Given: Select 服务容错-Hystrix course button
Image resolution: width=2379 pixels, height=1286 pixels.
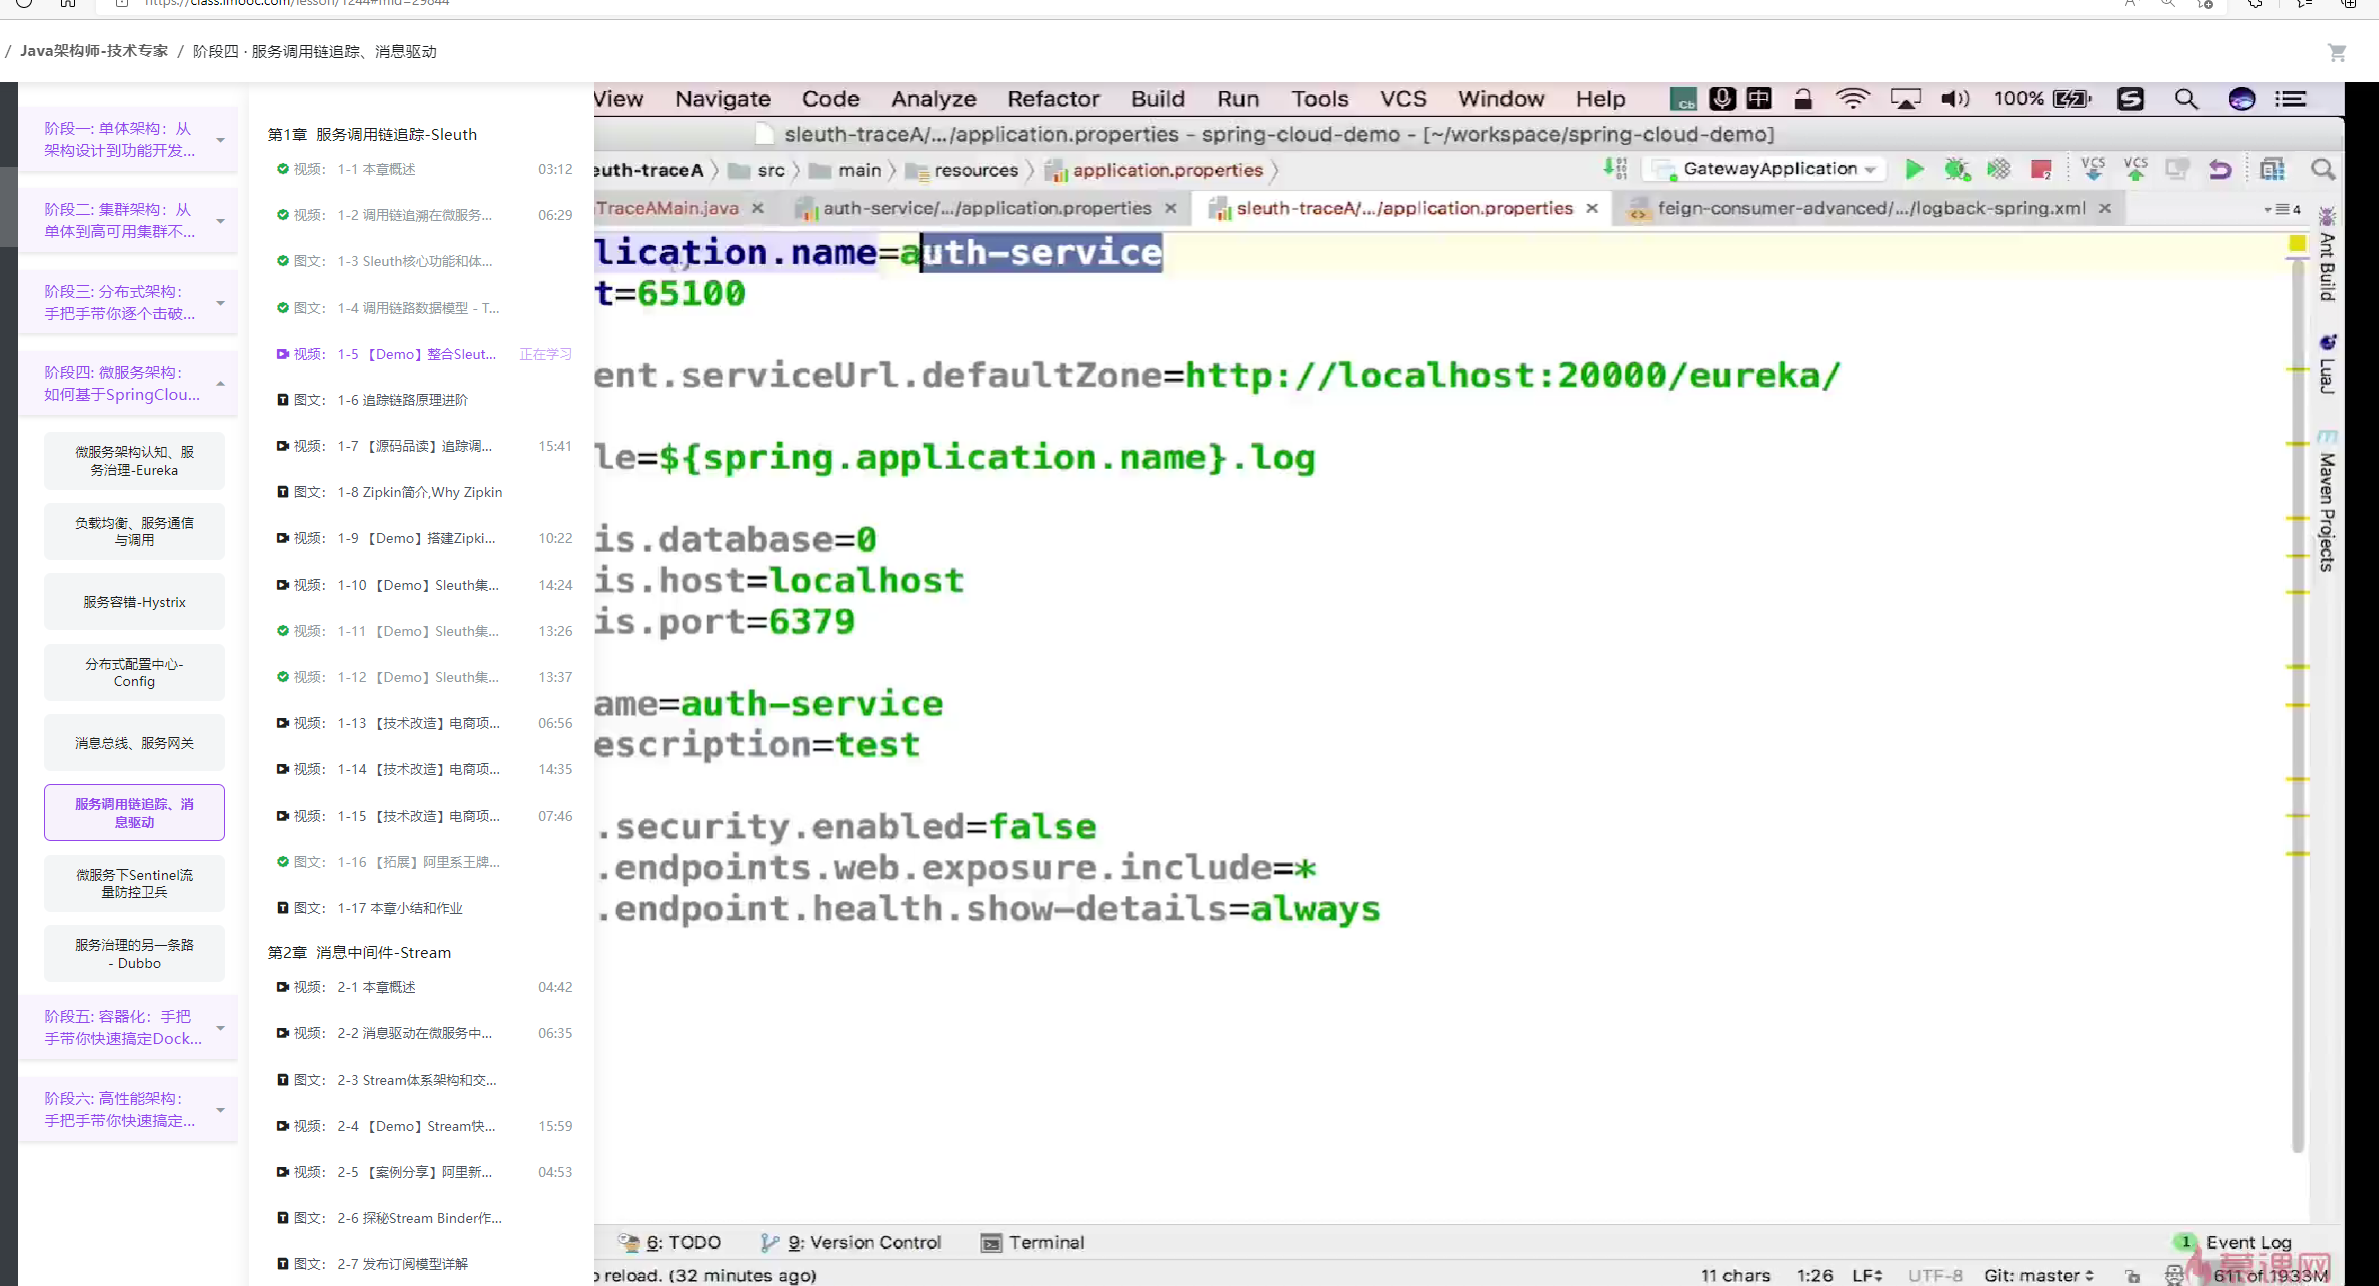Looking at the screenshot, I should (x=134, y=602).
